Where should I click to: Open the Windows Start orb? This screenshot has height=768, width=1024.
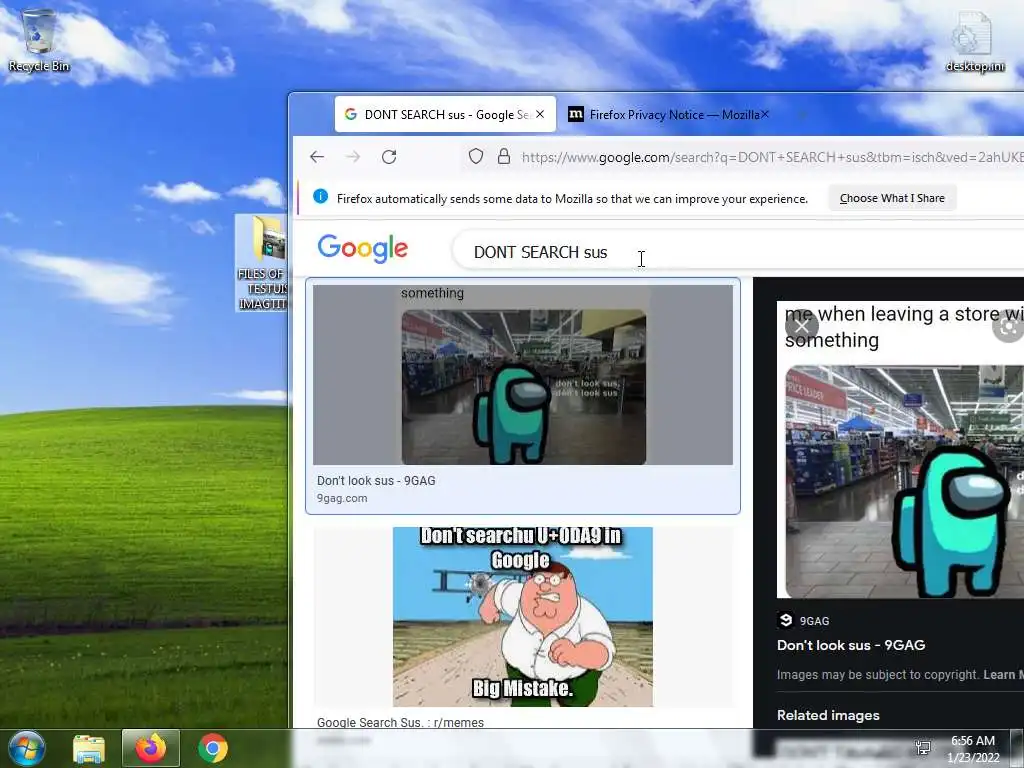pyautogui.click(x=26, y=748)
